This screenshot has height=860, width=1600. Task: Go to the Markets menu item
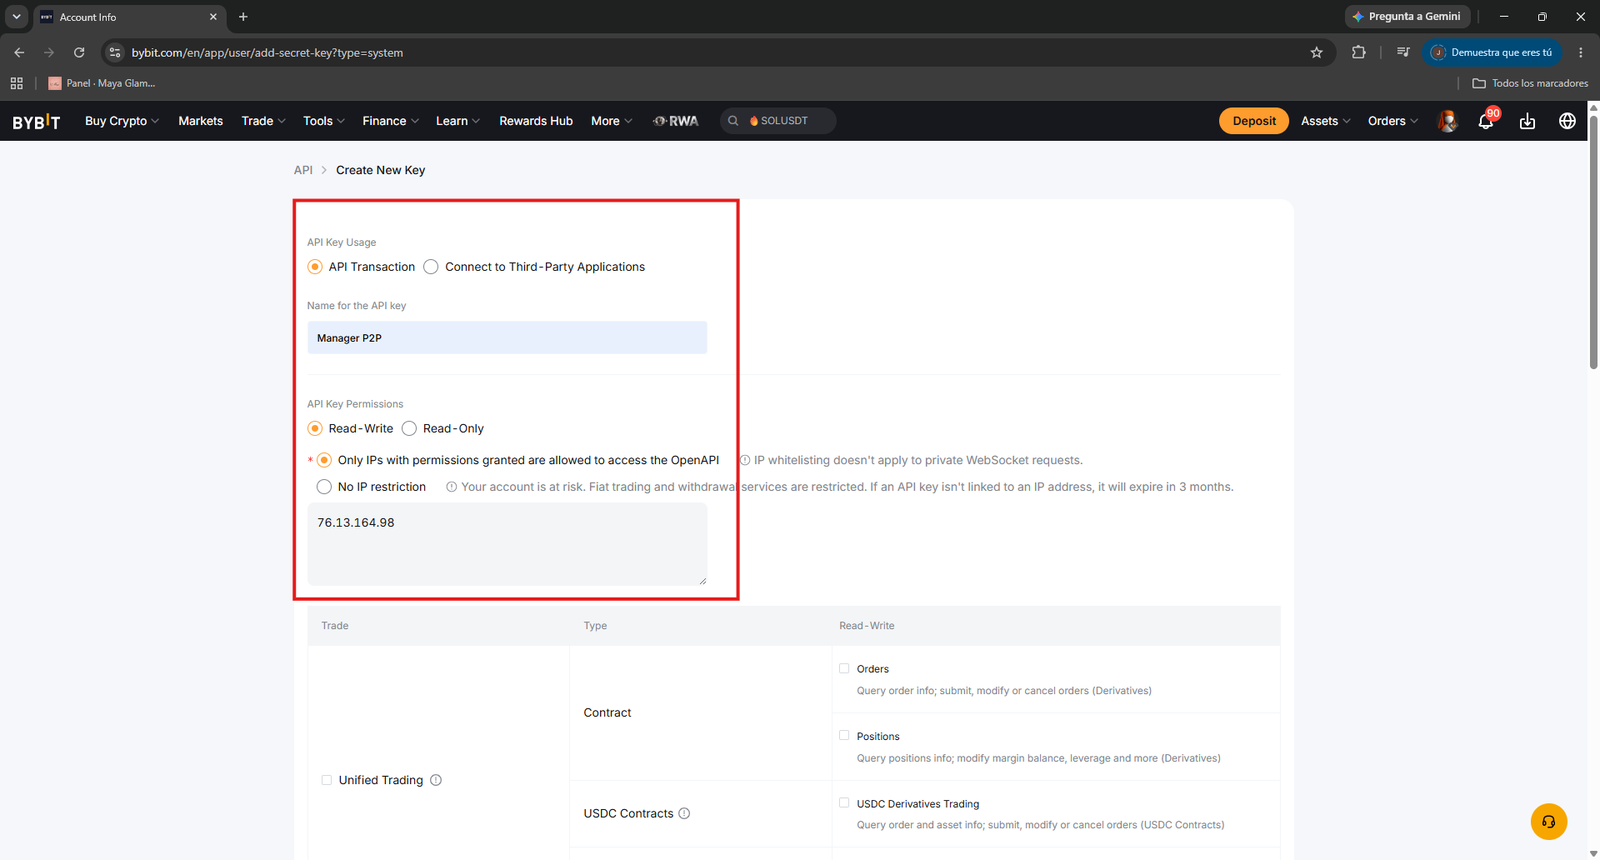tap(200, 121)
